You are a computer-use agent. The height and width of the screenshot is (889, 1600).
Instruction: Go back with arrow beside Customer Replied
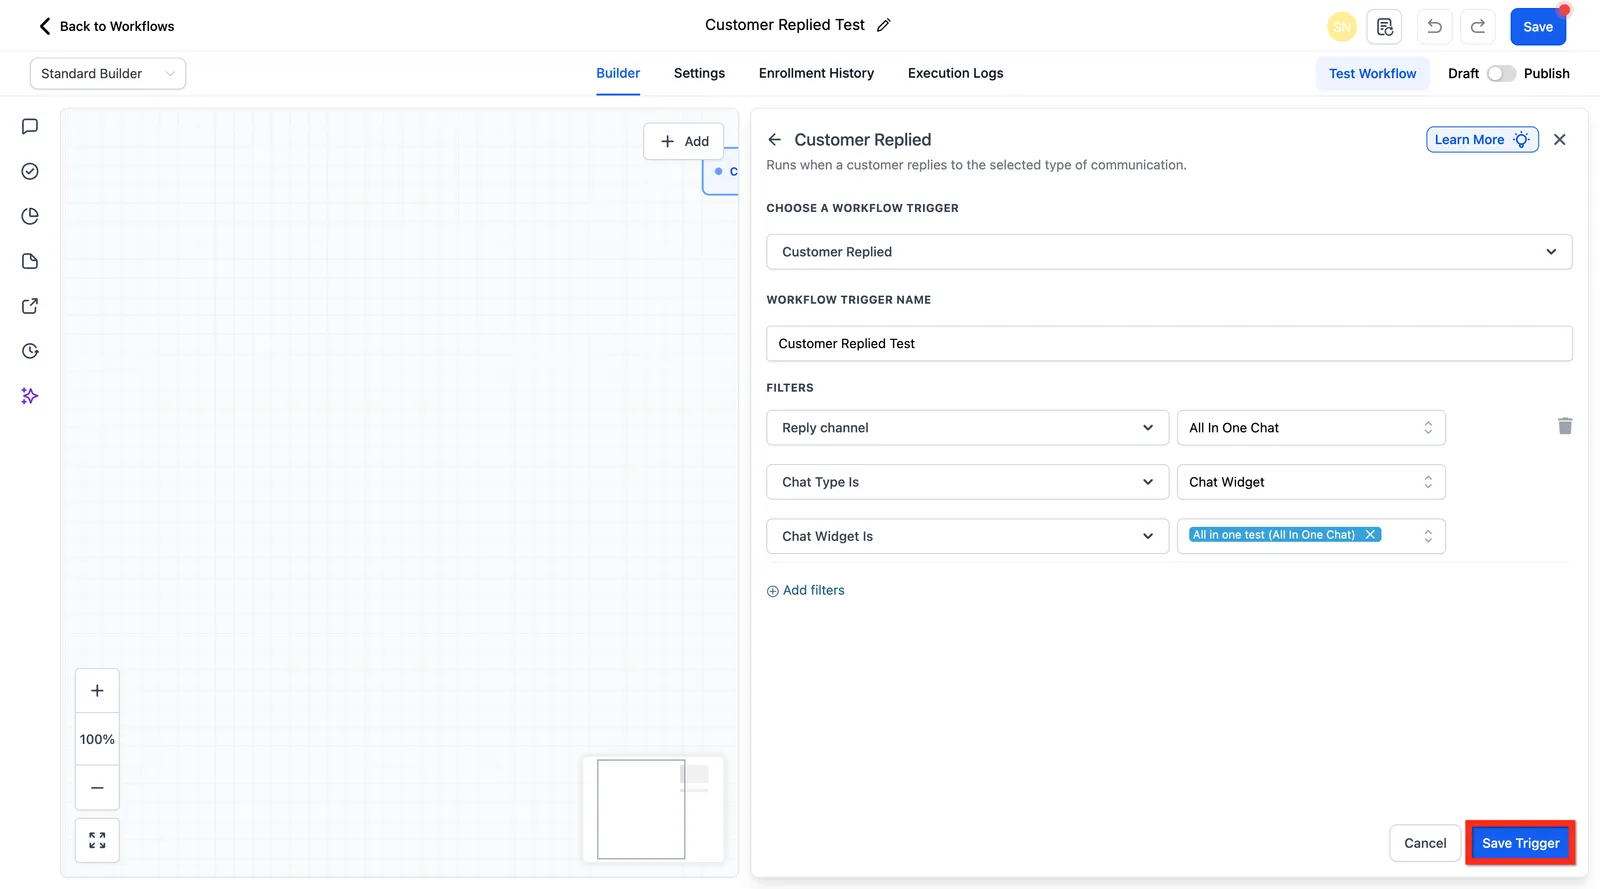[775, 140]
